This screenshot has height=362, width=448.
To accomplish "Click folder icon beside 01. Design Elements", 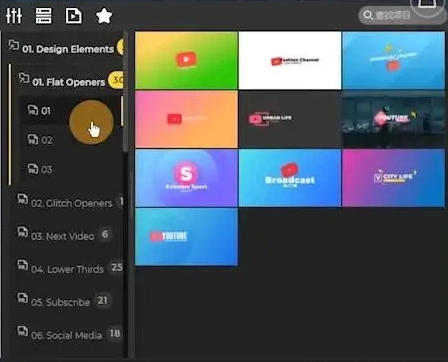I will (x=13, y=45).
